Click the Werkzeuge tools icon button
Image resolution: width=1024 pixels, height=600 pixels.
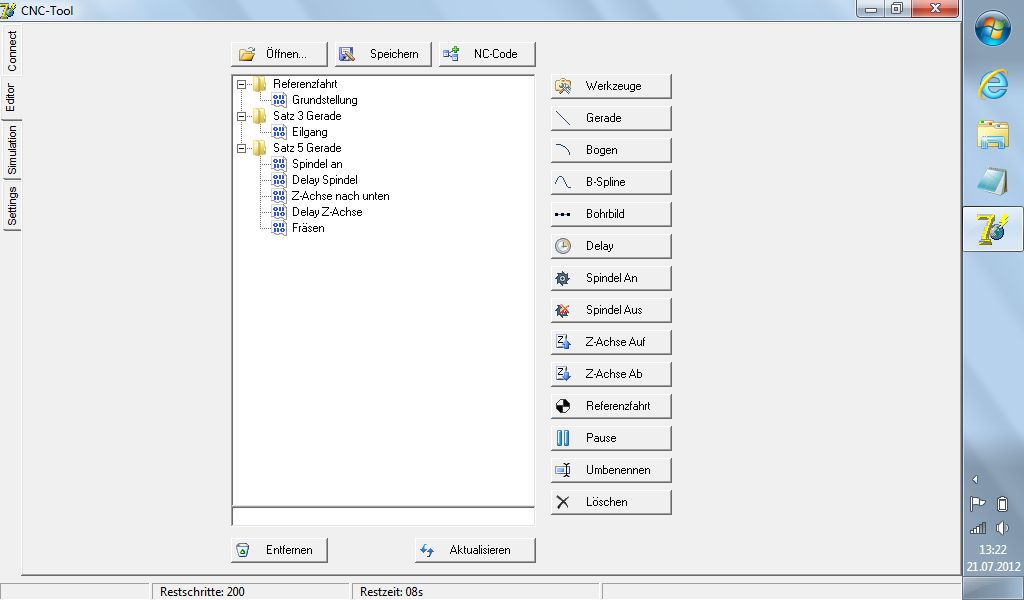[610, 86]
